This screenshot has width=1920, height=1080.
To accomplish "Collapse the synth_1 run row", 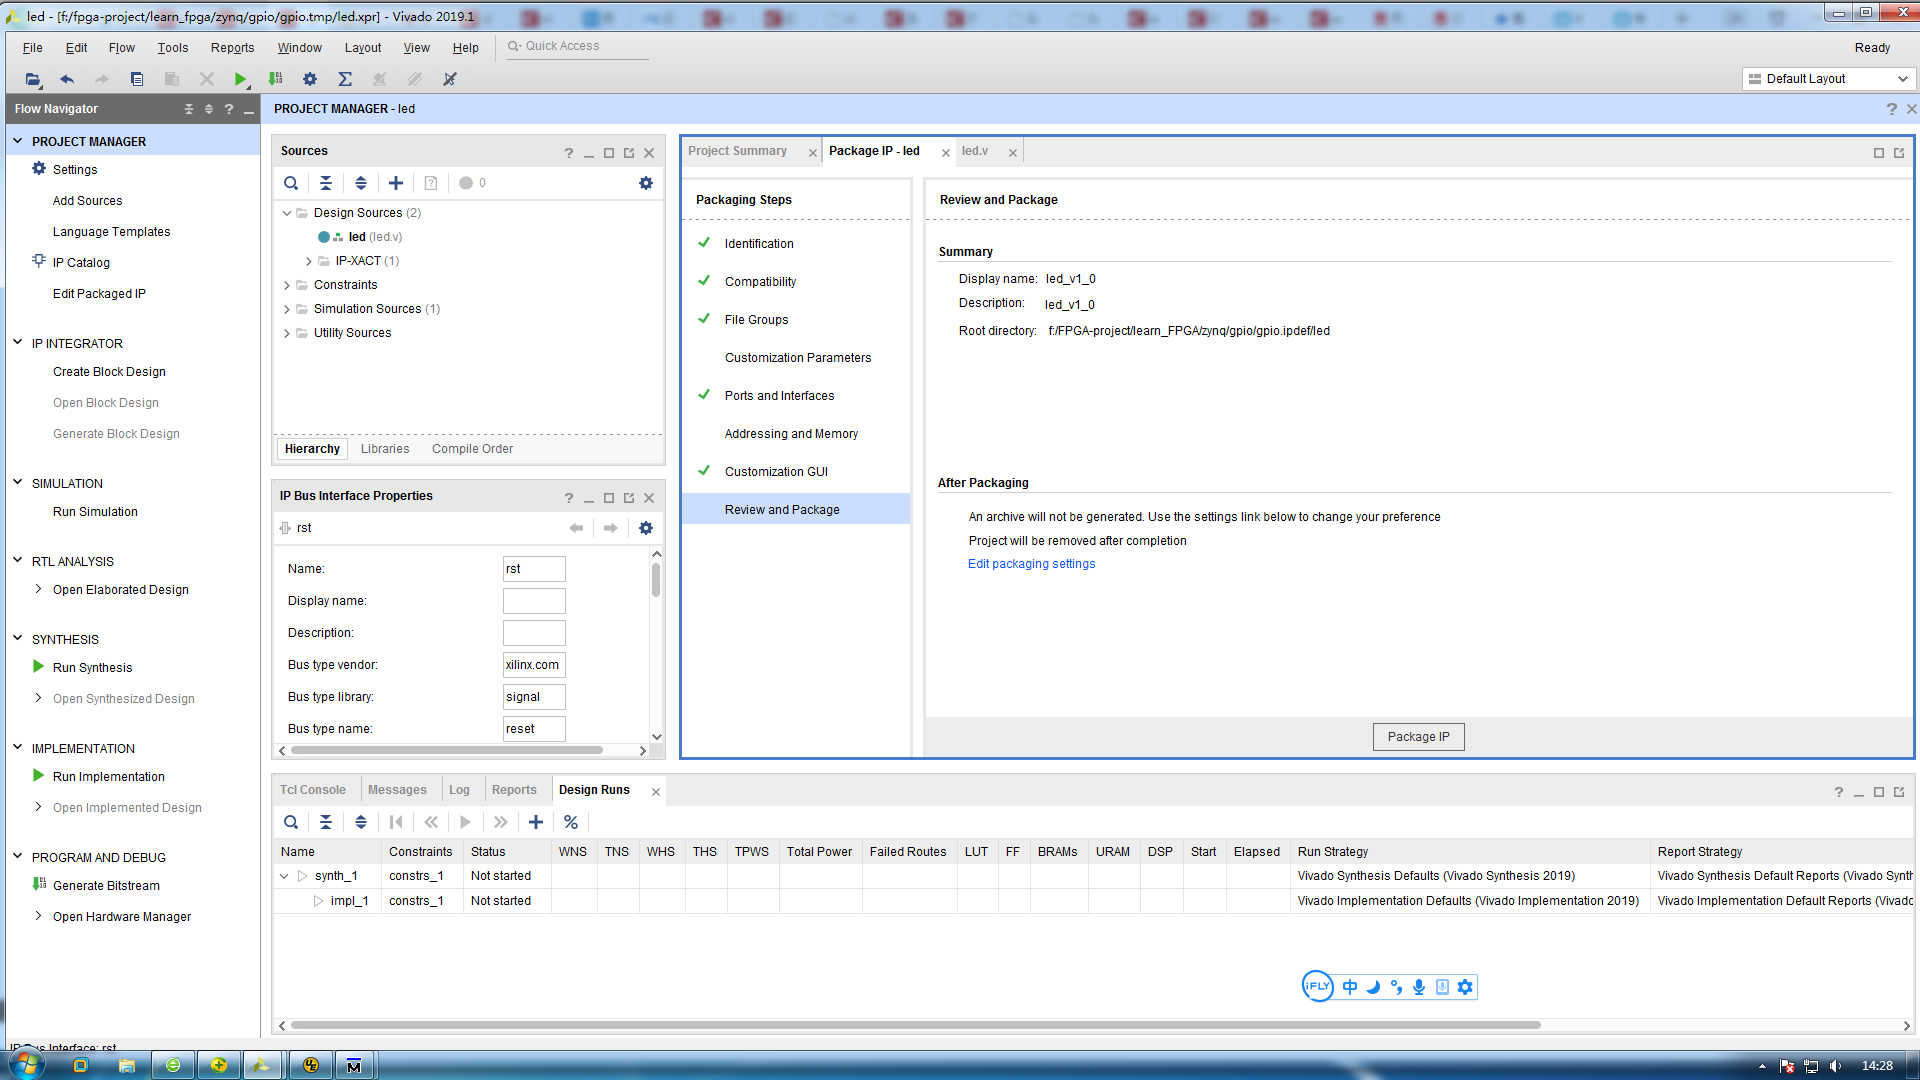I will pos(285,876).
